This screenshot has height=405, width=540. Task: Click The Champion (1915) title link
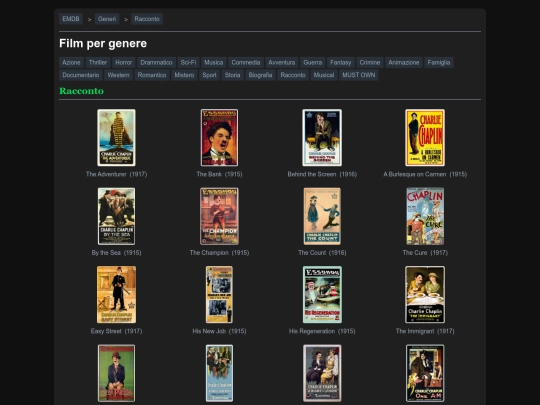[219, 253]
